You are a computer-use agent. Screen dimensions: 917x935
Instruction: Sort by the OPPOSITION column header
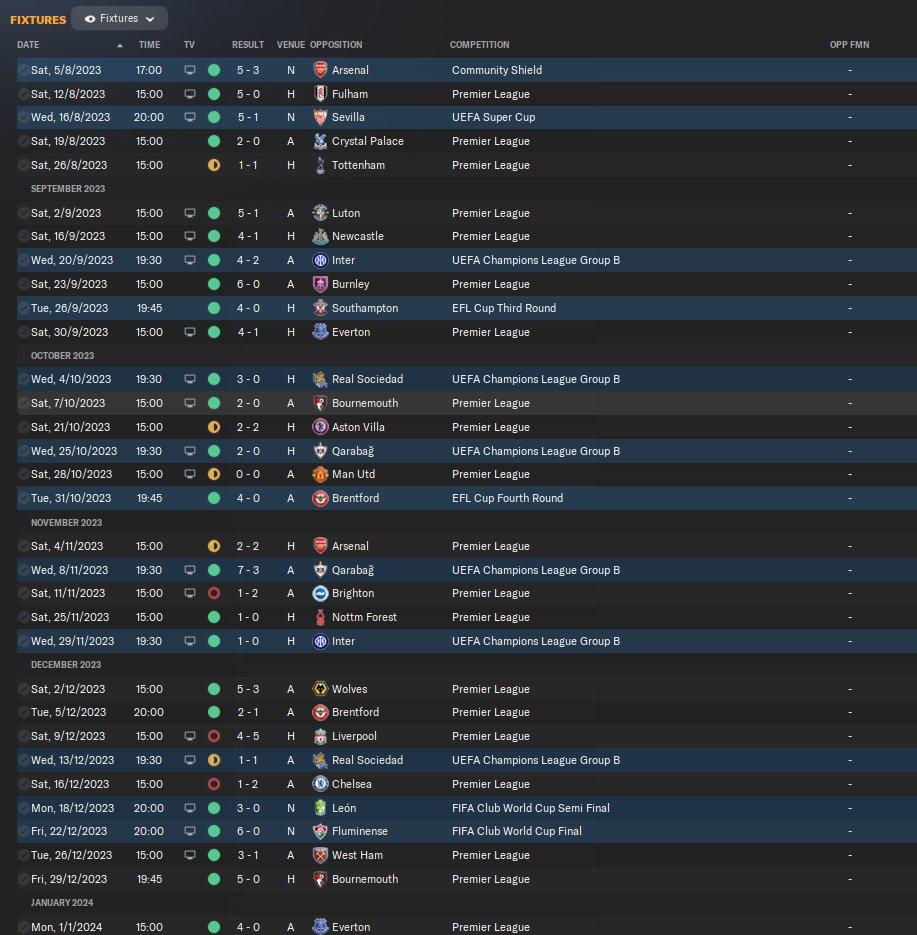(x=336, y=45)
